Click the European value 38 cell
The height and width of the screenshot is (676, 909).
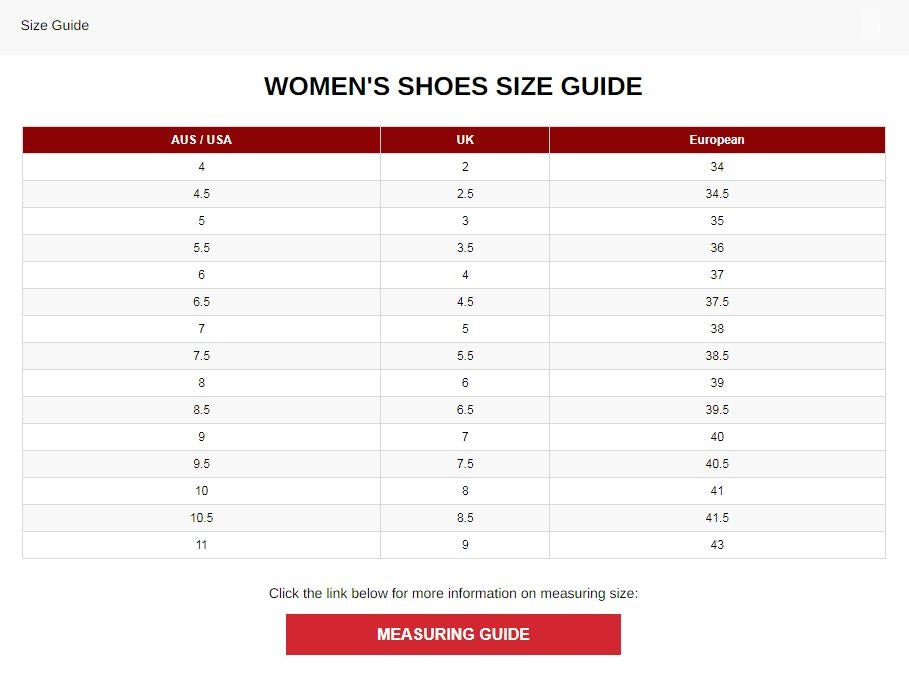point(716,328)
